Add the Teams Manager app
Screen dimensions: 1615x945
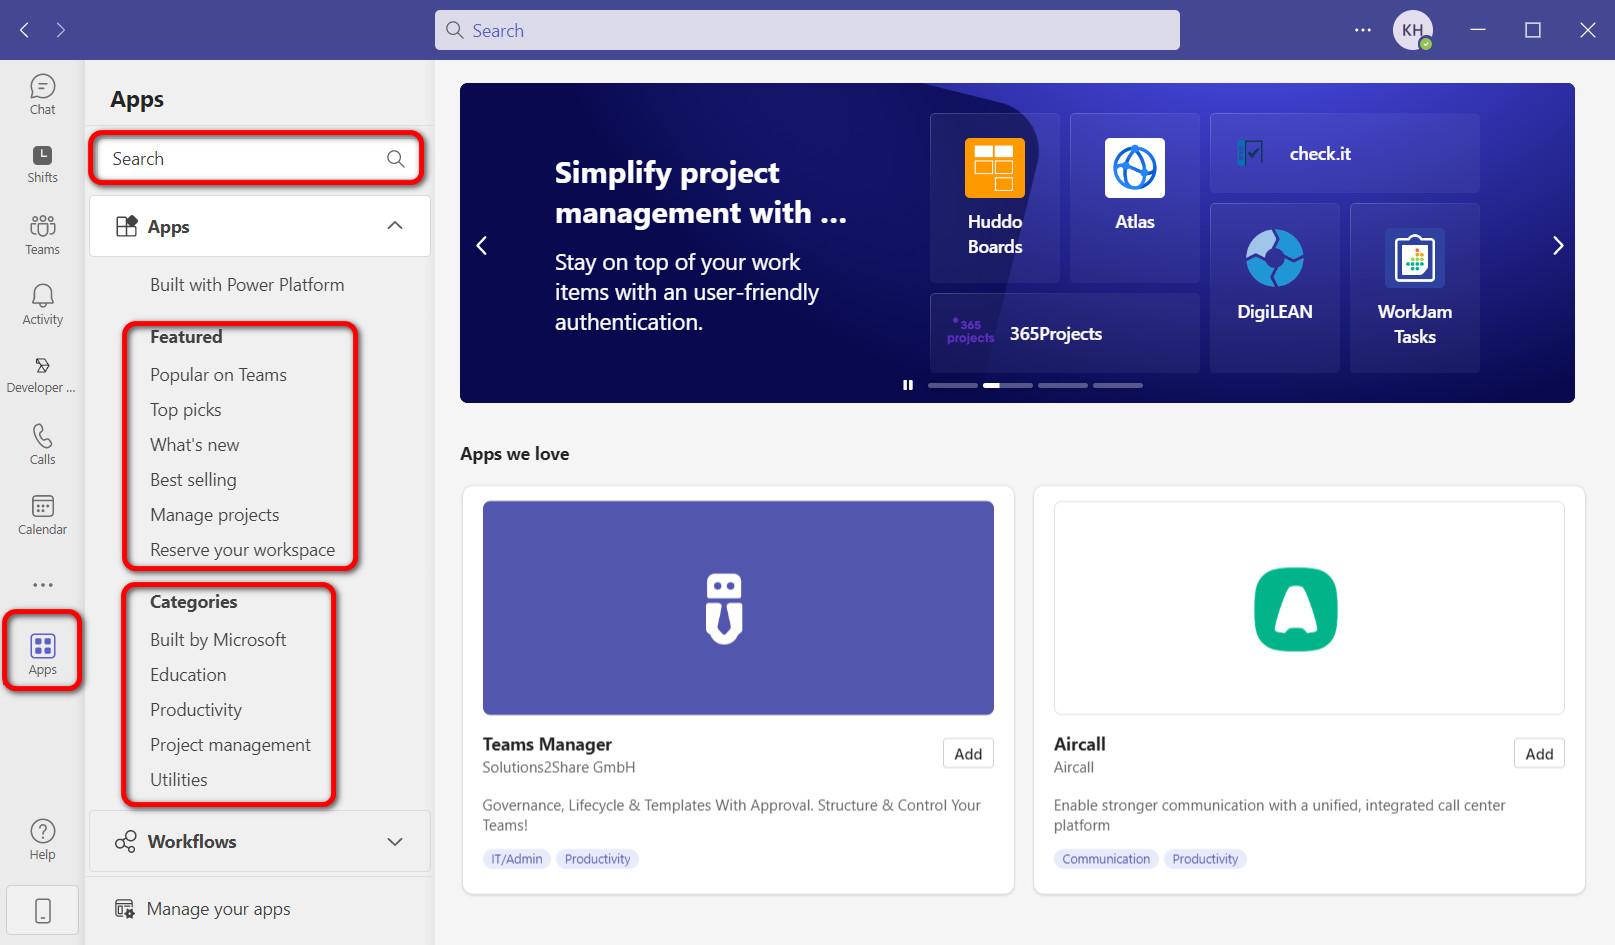[x=968, y=754]
